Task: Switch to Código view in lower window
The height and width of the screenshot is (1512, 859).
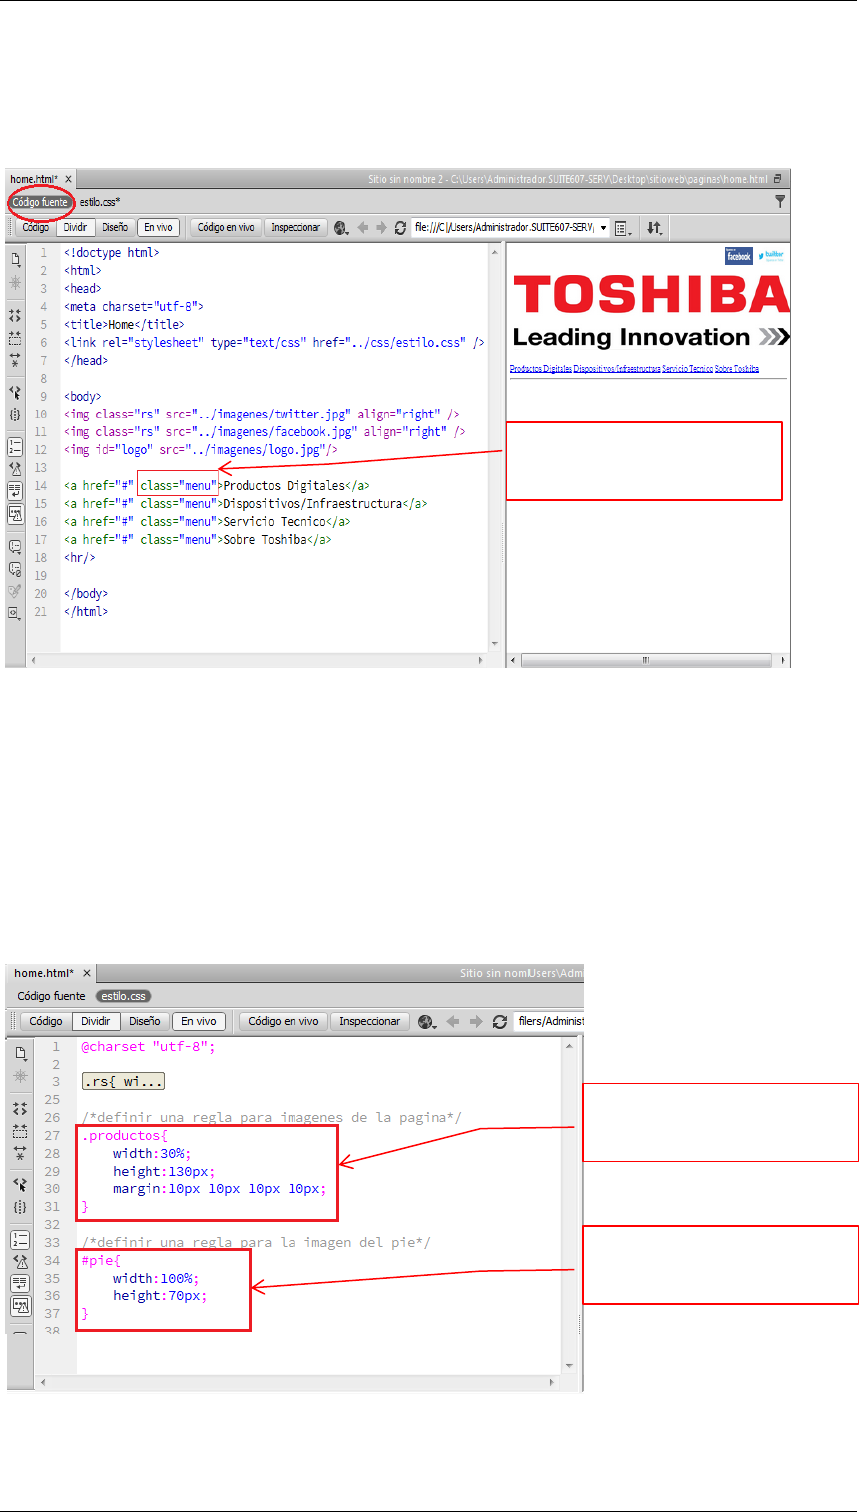Action: click(45, 1021)
